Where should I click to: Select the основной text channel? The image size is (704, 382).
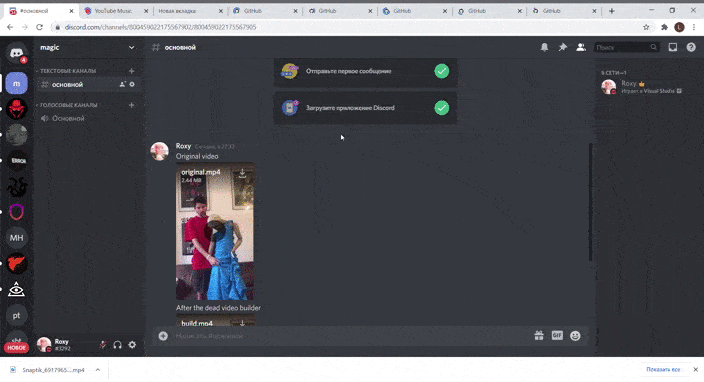88,84
